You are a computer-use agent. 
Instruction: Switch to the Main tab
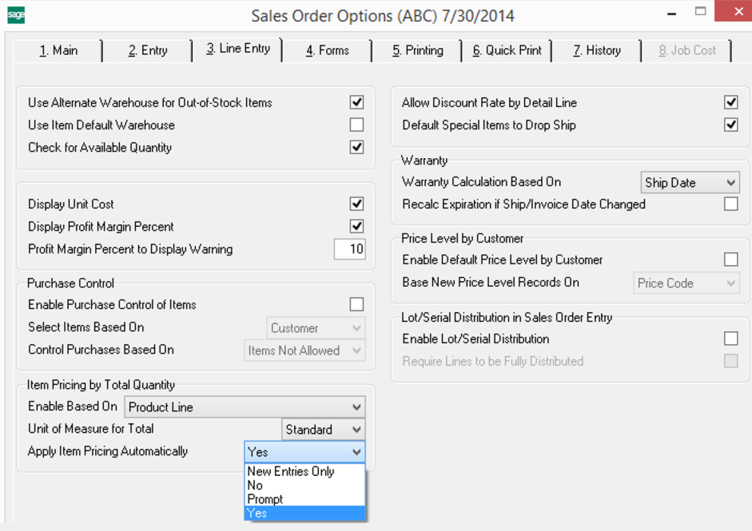pyautogui.click(x=58, y=50)
